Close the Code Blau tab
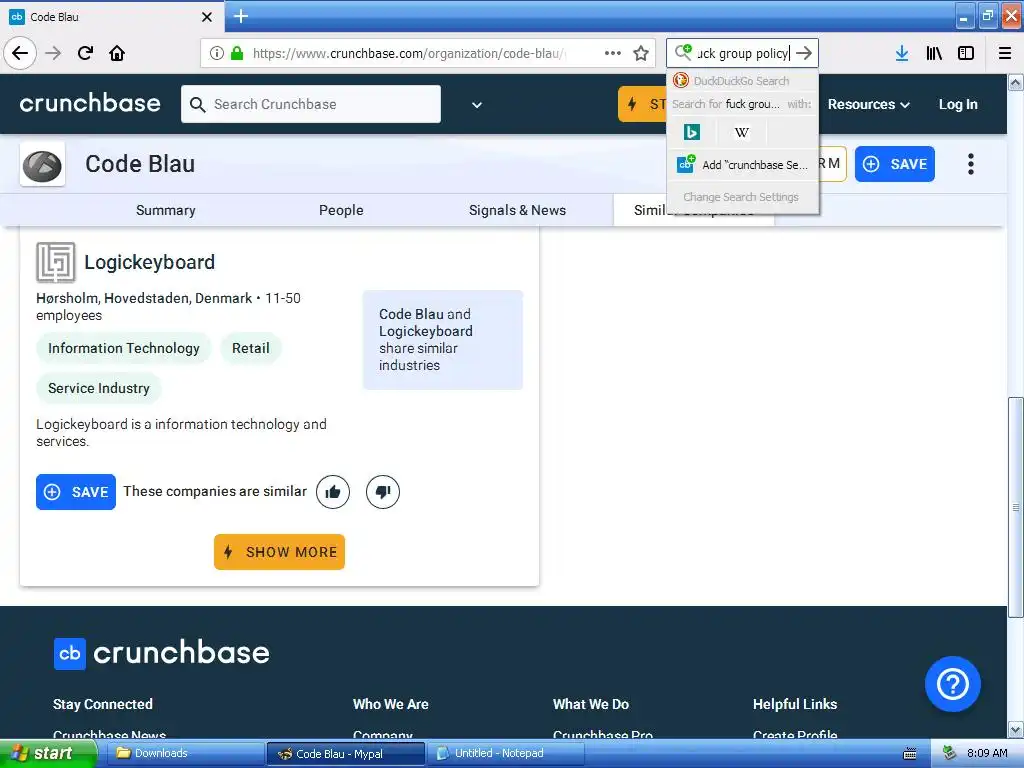Screen dimensions: 1024x768 [206, 17]
